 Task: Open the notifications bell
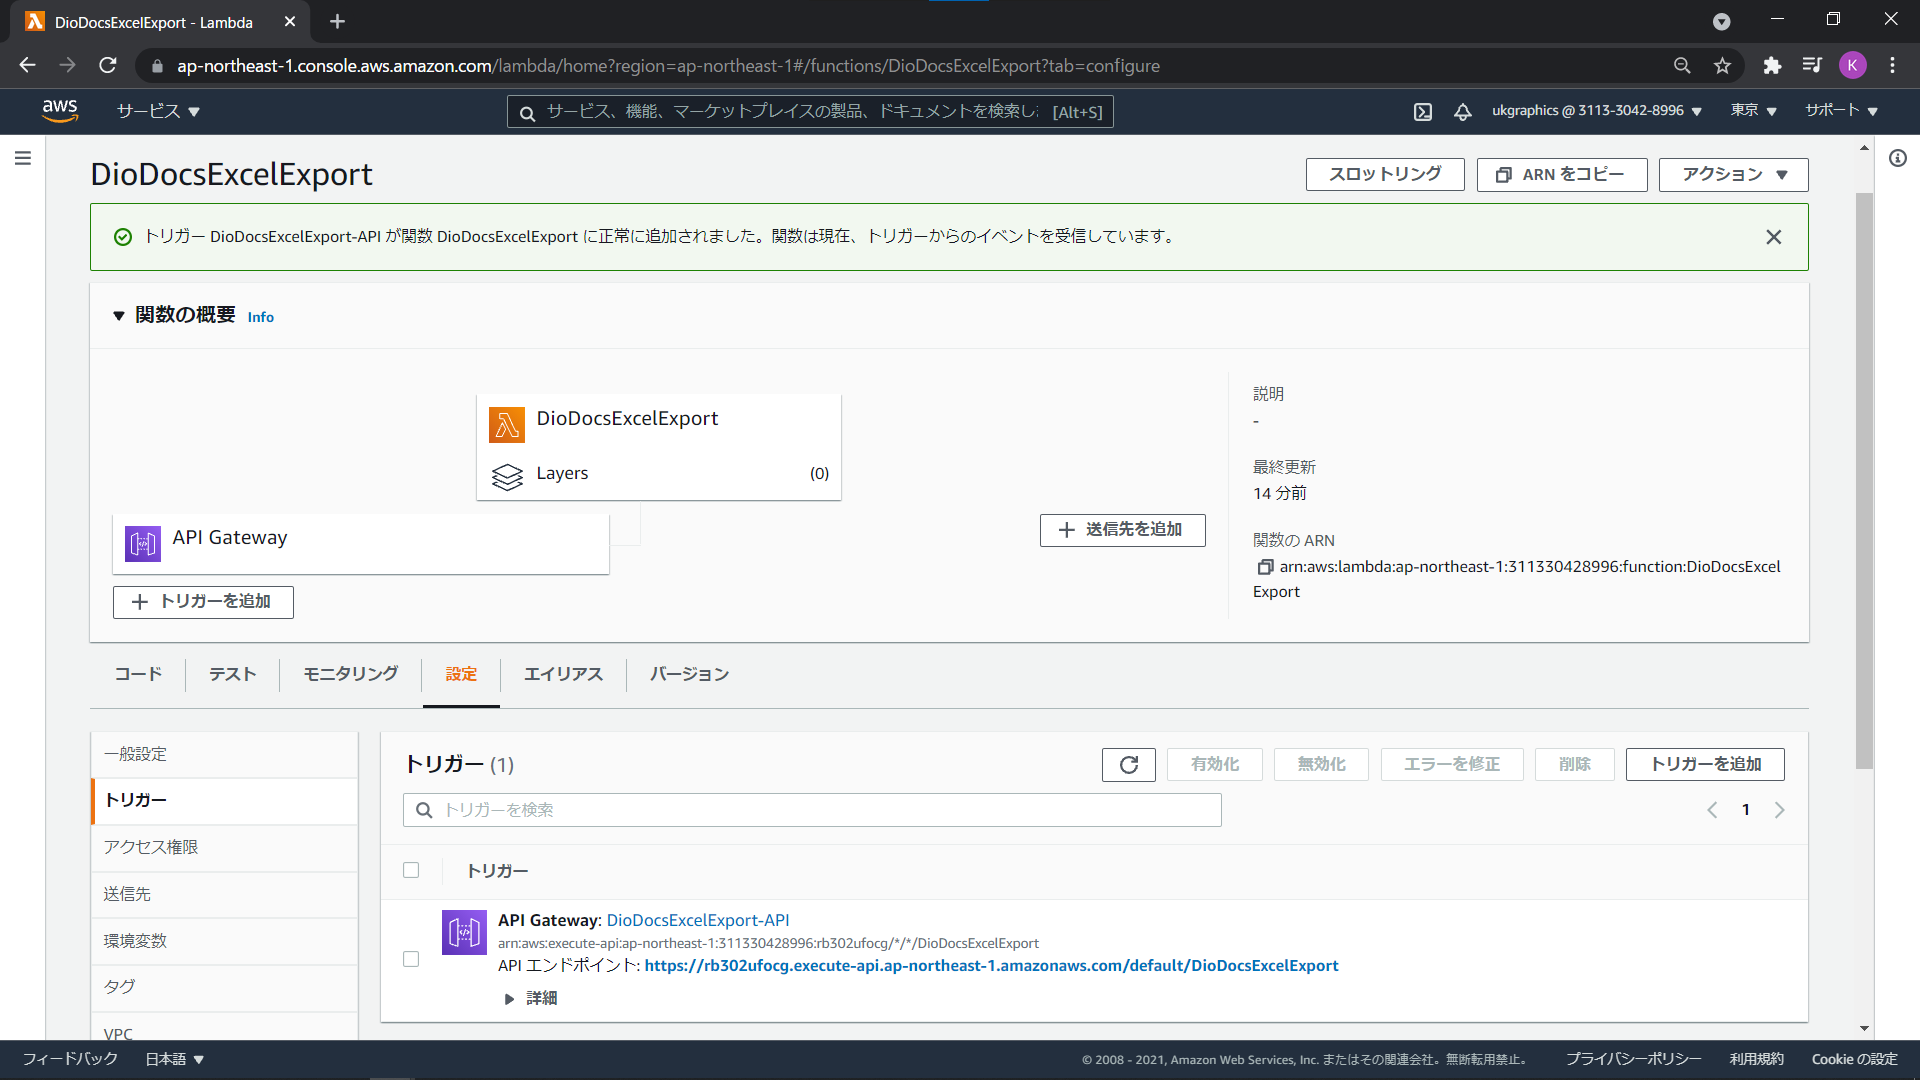1463,112
